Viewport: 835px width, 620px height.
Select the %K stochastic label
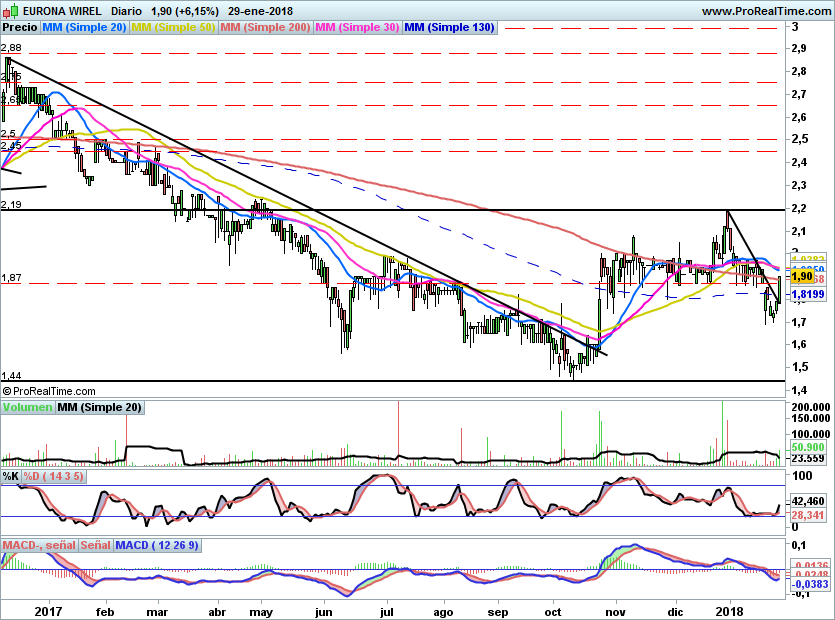(11, 476)
